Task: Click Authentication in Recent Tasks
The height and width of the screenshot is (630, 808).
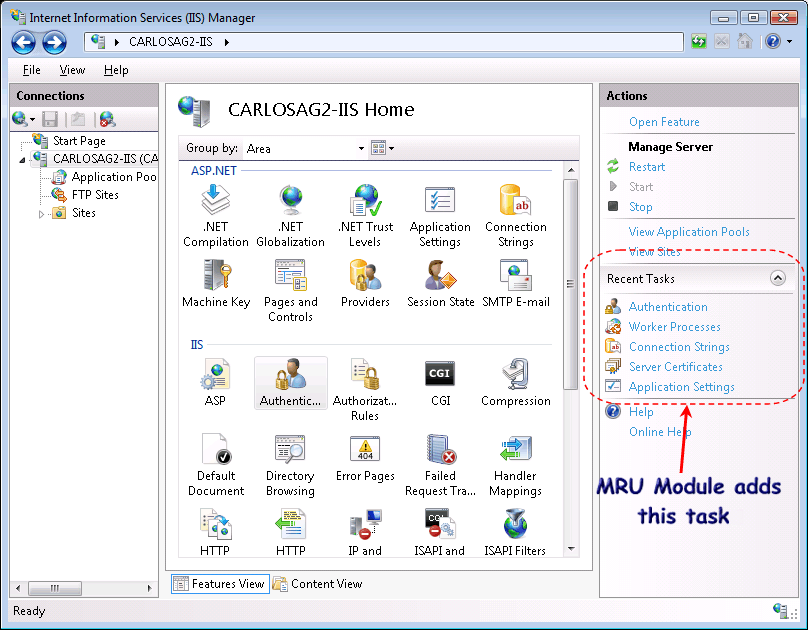Action: pyautogui.click(x=668, y=307)
